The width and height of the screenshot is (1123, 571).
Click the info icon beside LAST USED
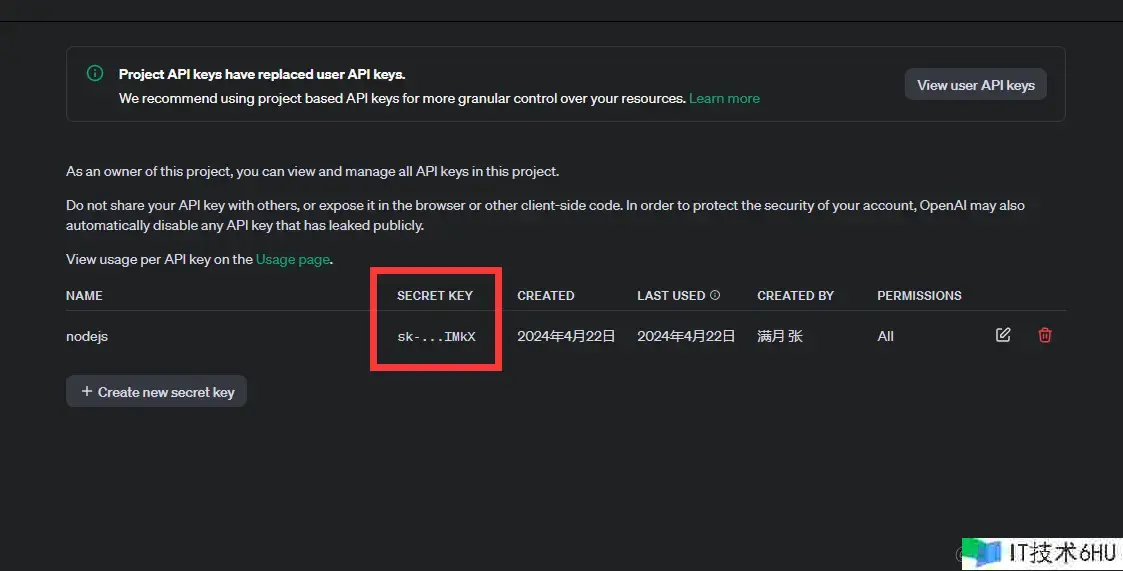(x=715, y=295)
